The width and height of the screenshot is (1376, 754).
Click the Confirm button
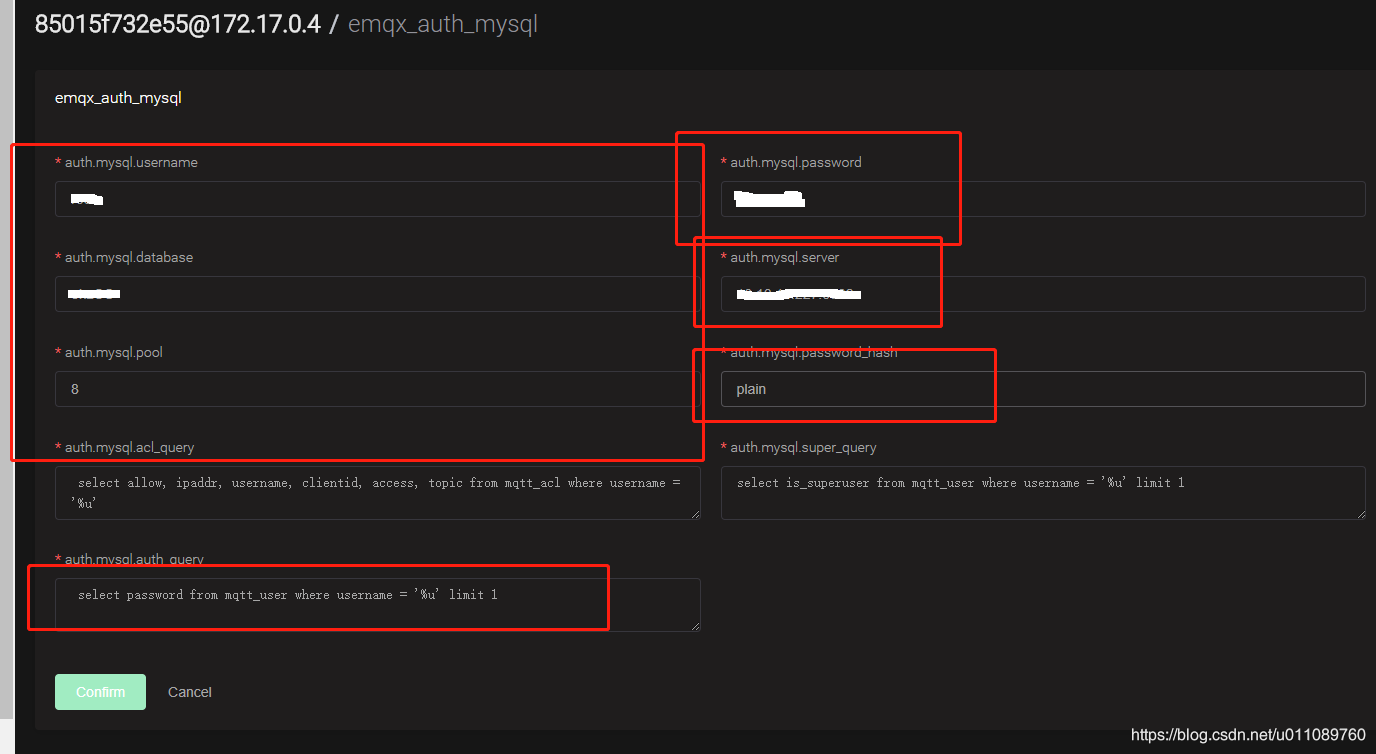100,692
